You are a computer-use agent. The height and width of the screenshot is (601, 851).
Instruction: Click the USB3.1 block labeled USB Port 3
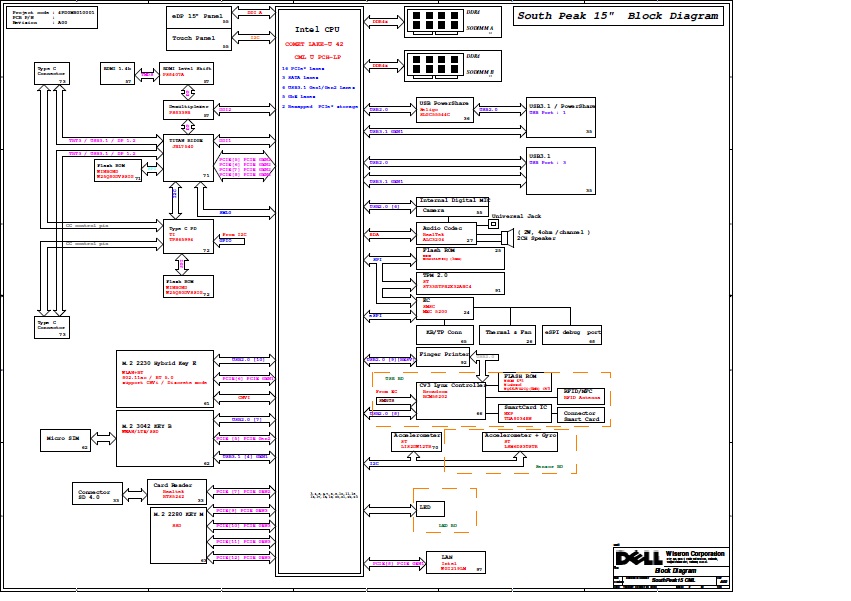coord(561,171)
